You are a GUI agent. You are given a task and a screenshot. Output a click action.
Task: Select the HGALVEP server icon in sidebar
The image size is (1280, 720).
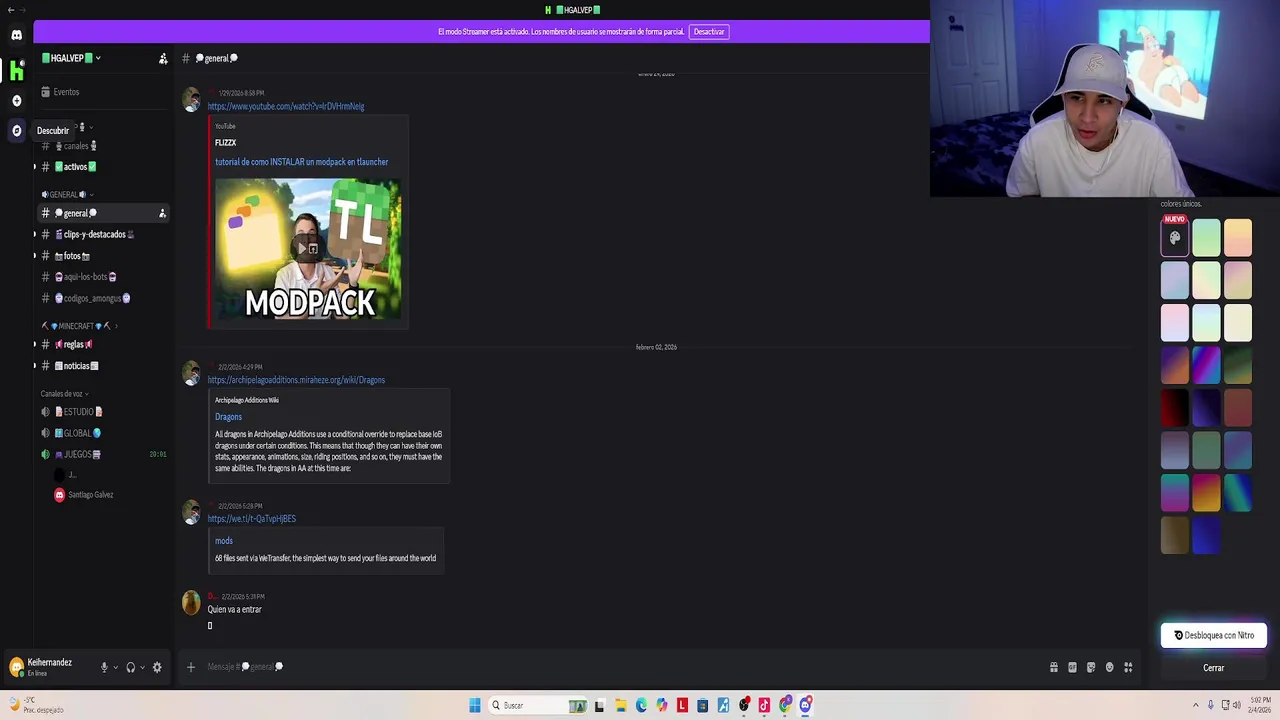pos(16,70)
